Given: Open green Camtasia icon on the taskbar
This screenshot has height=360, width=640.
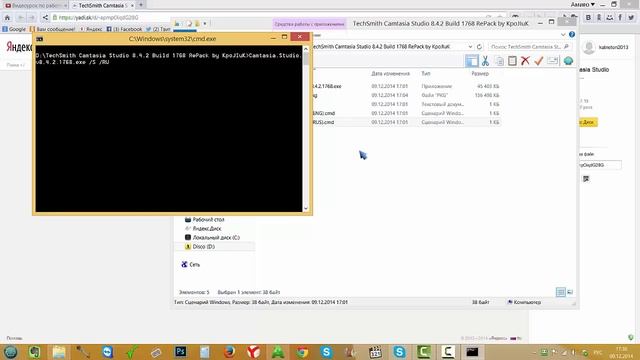Looking at the screenshot, I should point(424,352).
